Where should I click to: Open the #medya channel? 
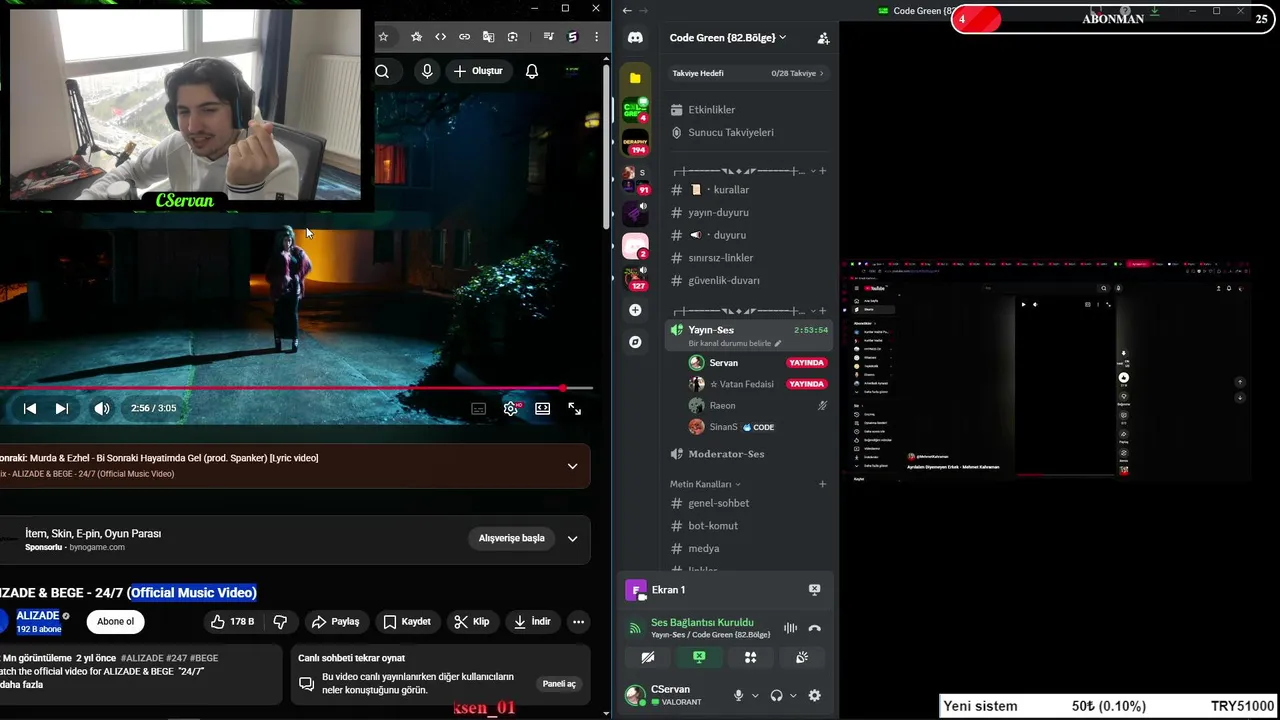pyautogui.click(x=749, y=548)
